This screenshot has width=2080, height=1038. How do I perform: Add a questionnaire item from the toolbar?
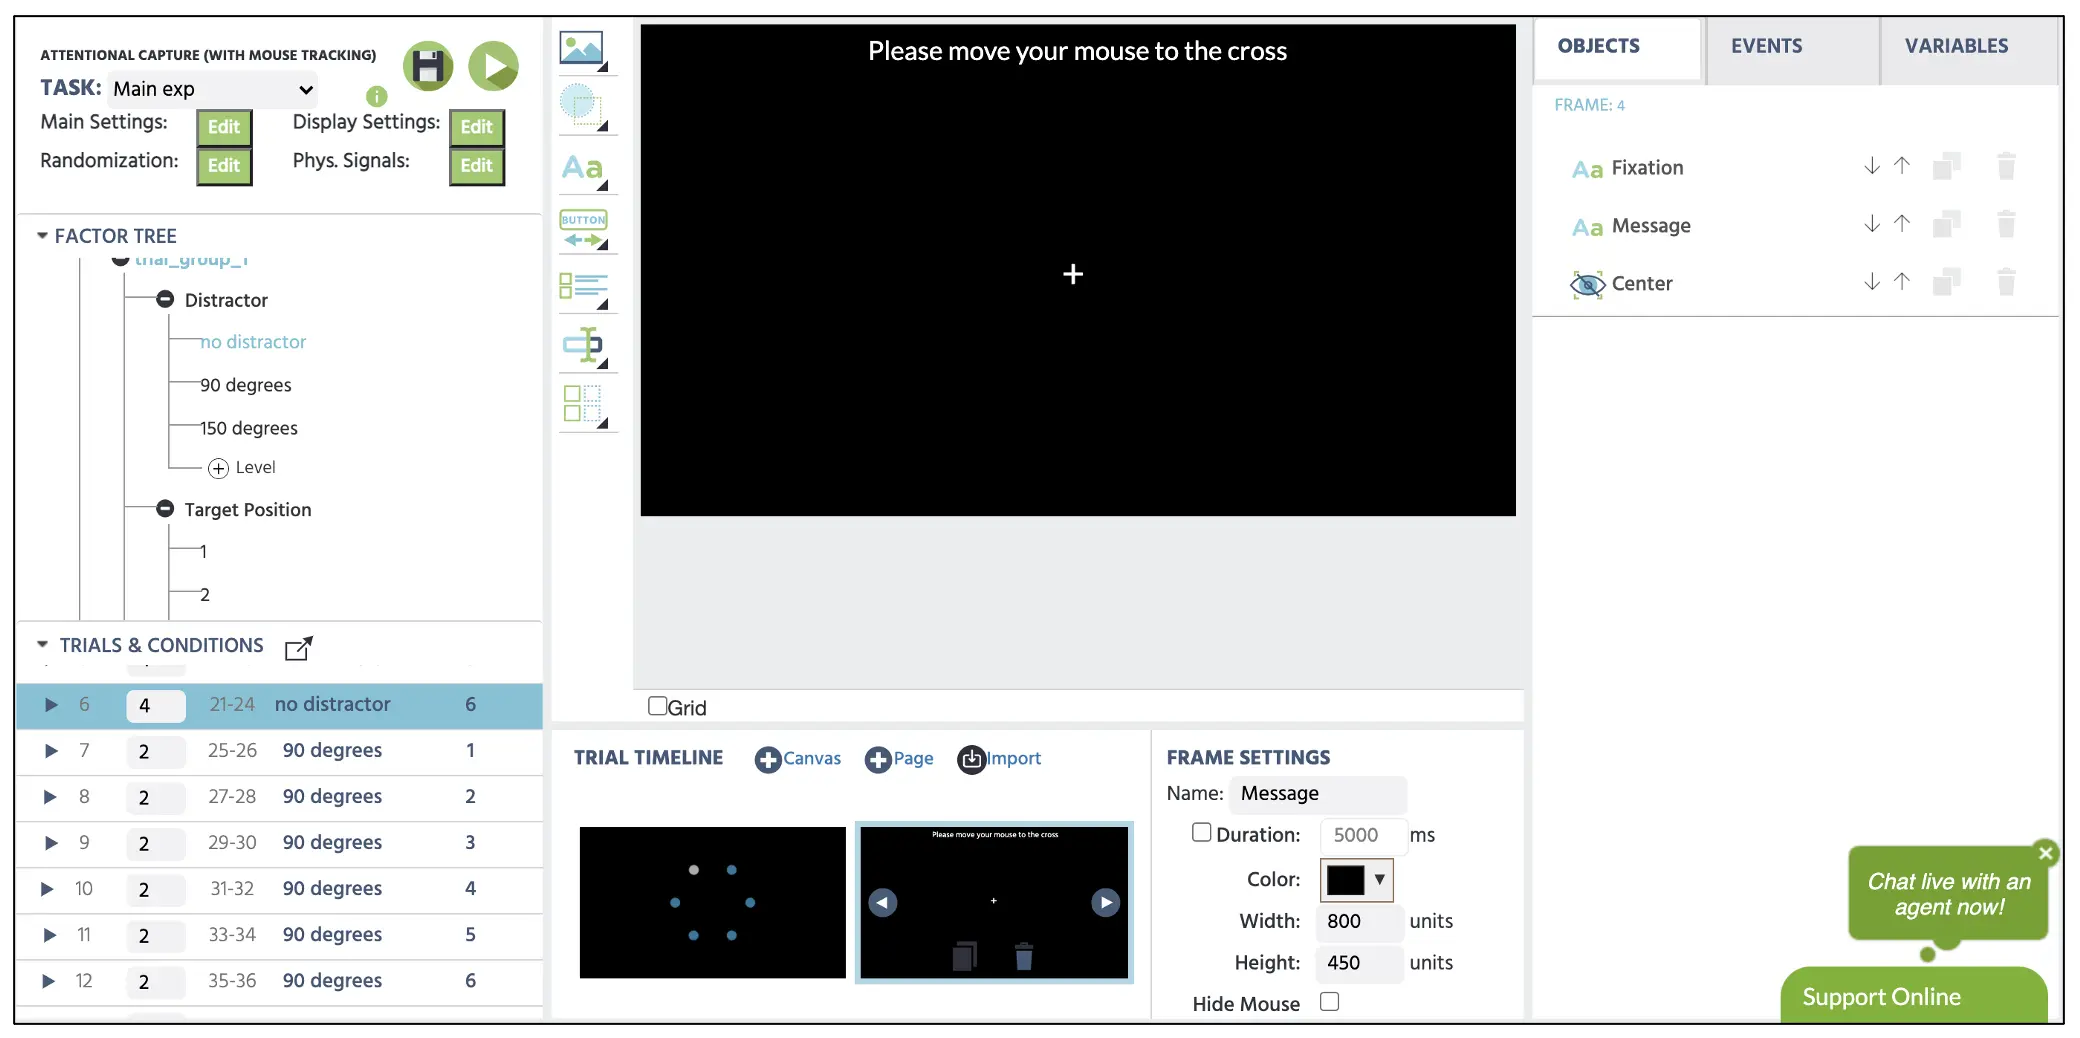(584, 289)
